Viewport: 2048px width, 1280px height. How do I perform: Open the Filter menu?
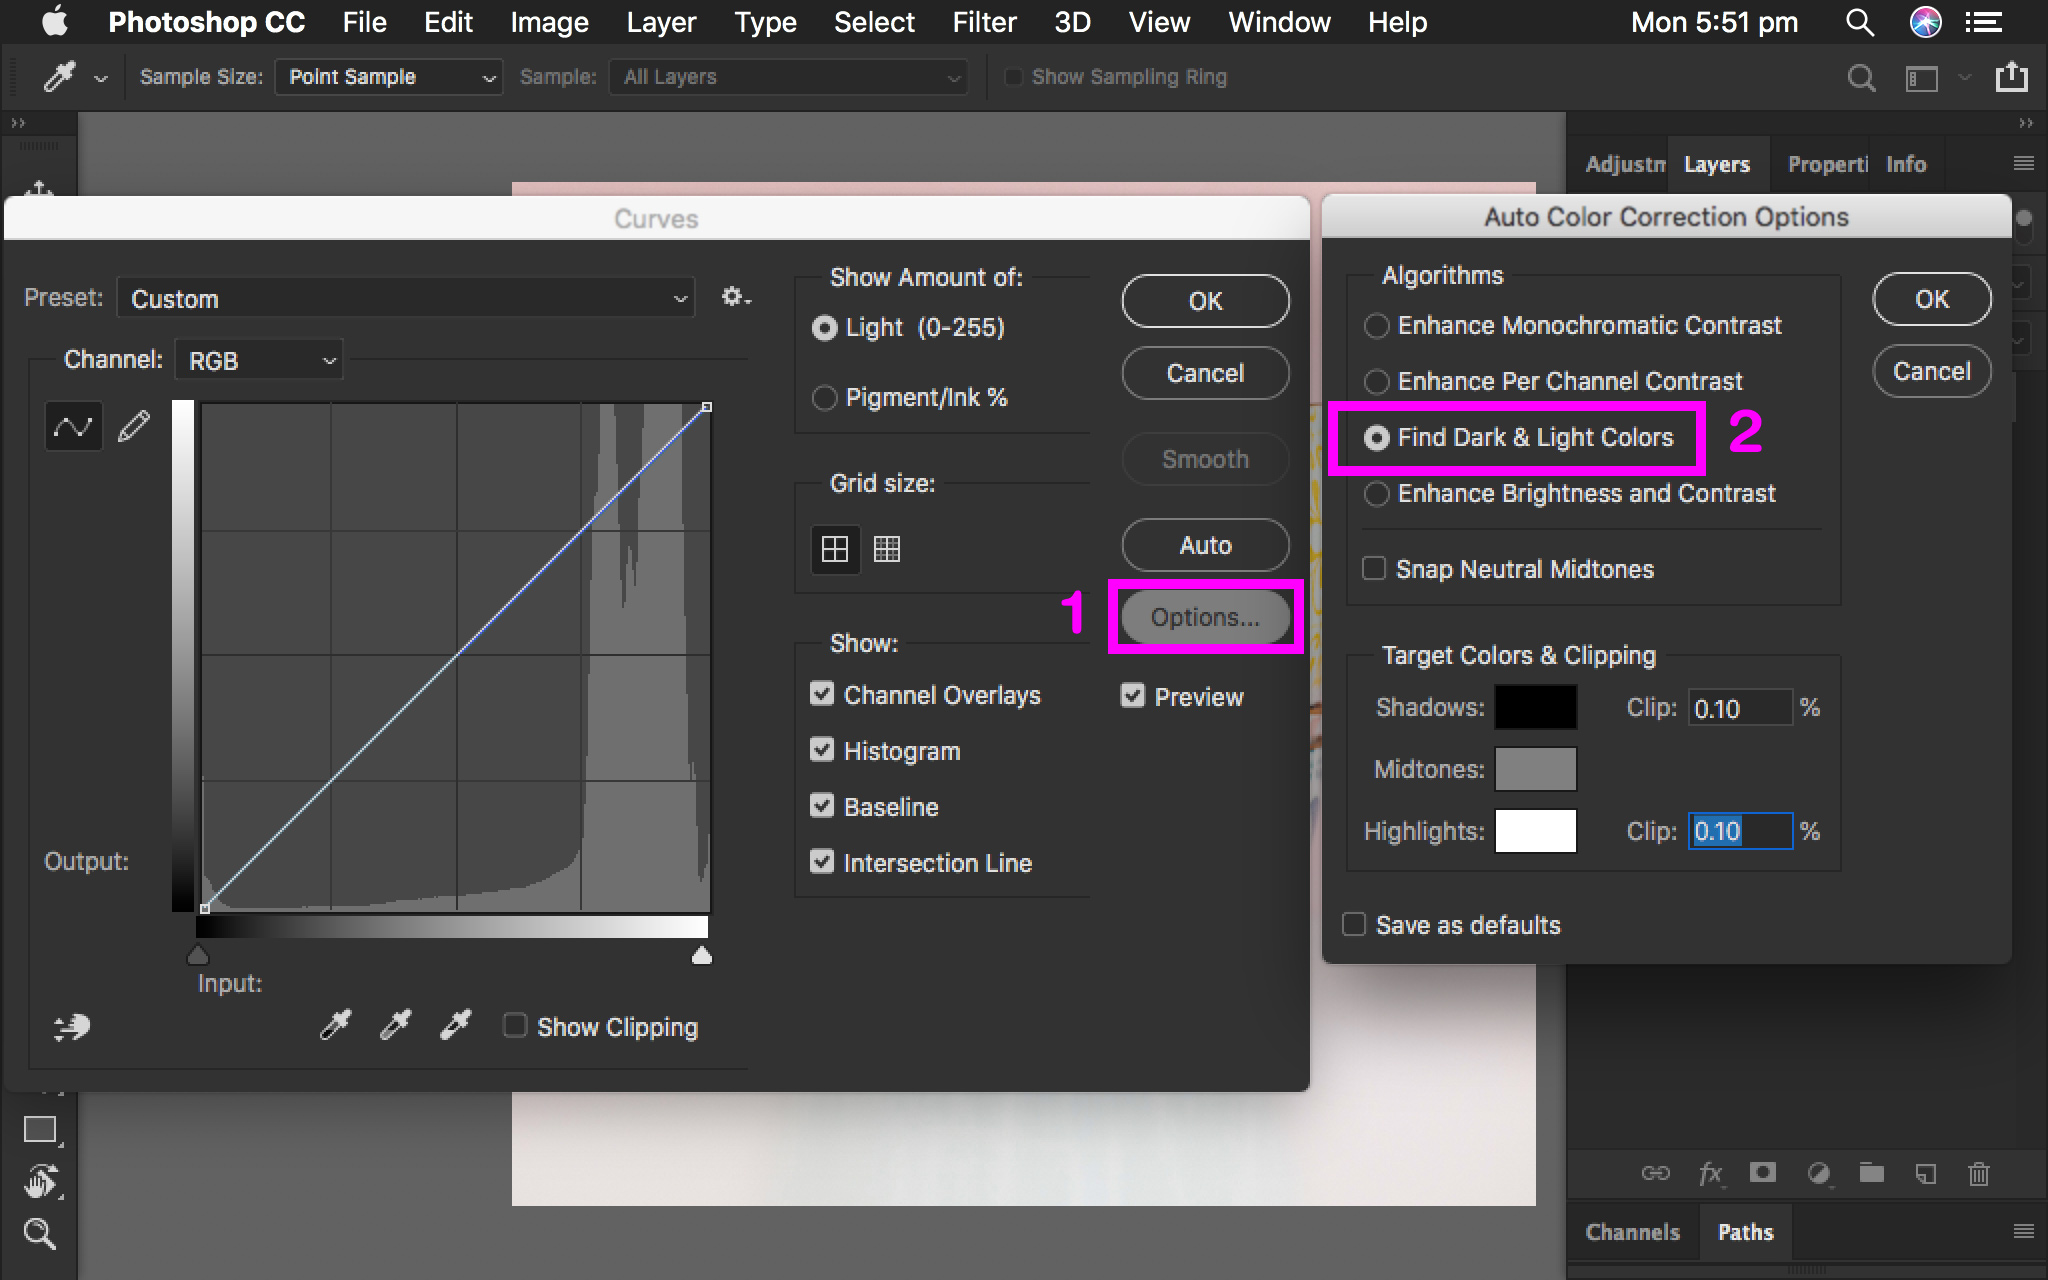click(x=984, y=22)
